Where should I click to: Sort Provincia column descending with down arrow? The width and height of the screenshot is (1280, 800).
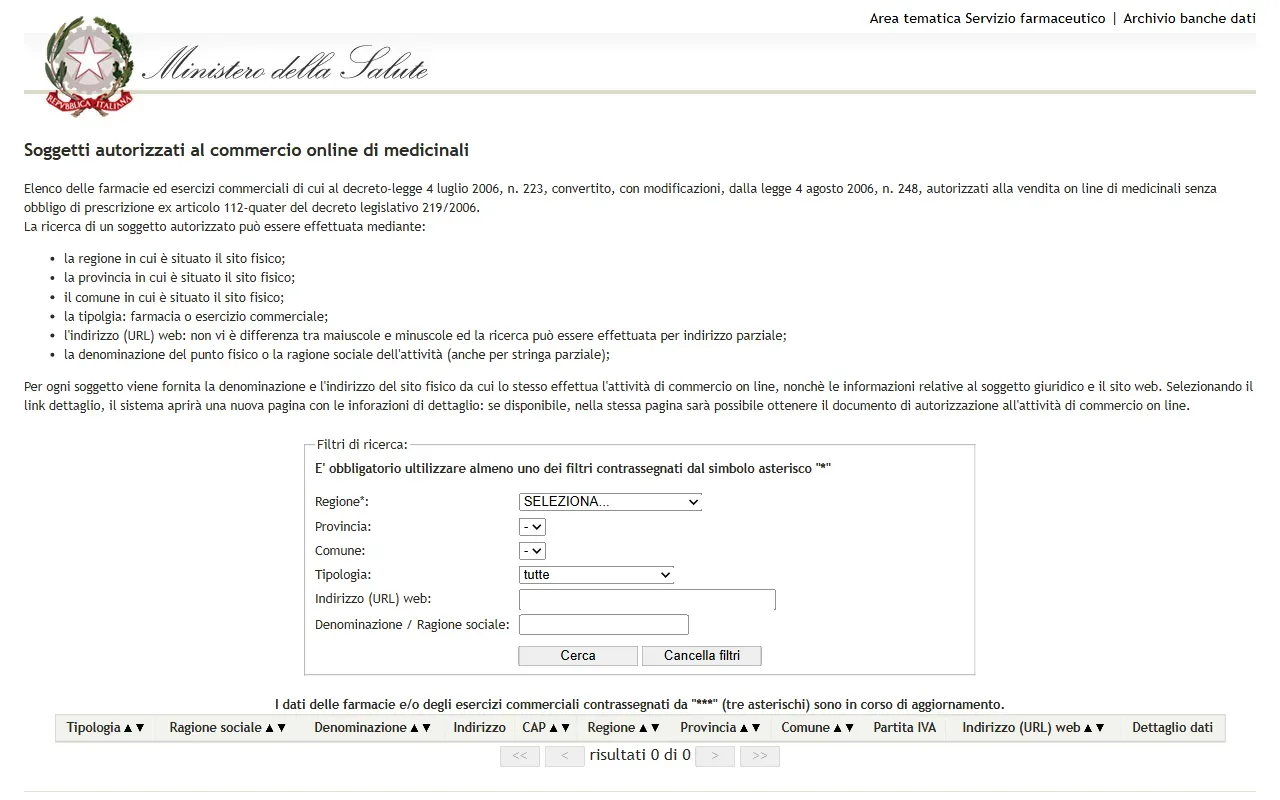(x=756, y=728)
